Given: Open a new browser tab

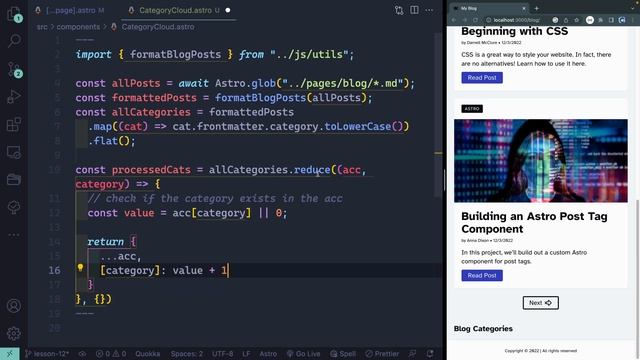Looking at the screenshot, I should 536,8.
